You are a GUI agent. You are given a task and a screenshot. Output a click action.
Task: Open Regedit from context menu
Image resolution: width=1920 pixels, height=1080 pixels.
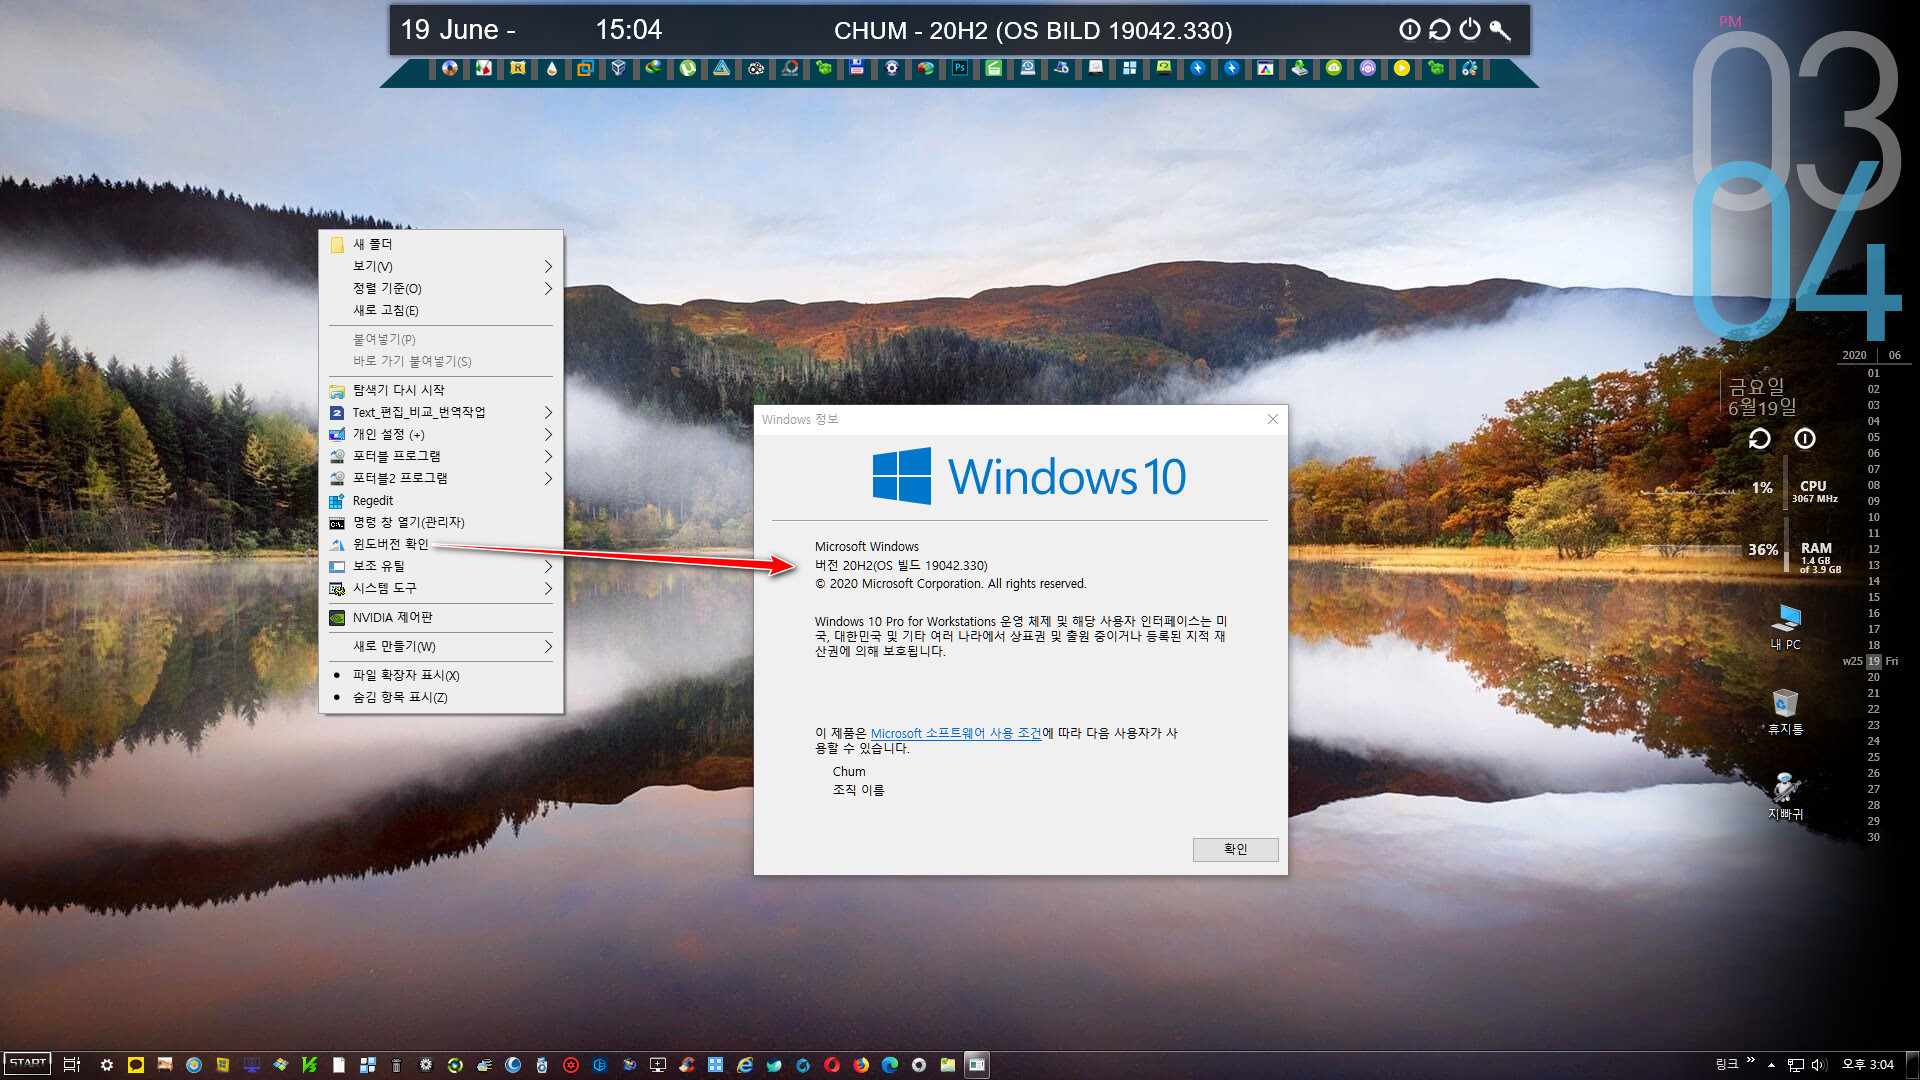click(441, 500)
